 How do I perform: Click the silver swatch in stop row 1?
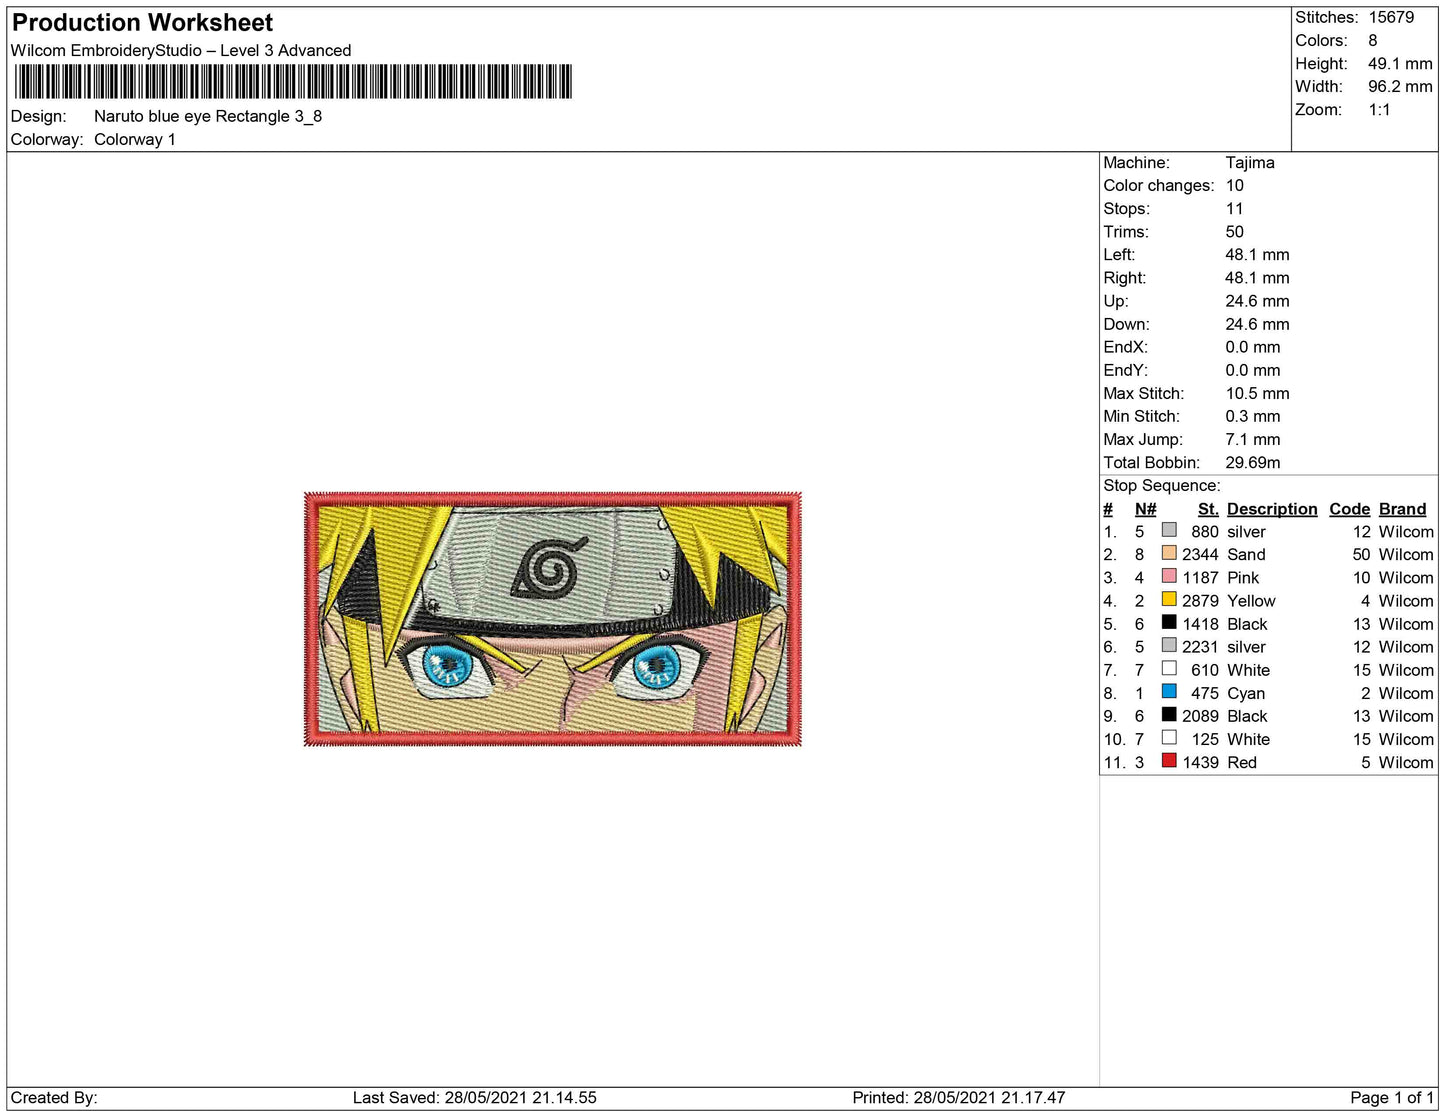click(1169, 530)
